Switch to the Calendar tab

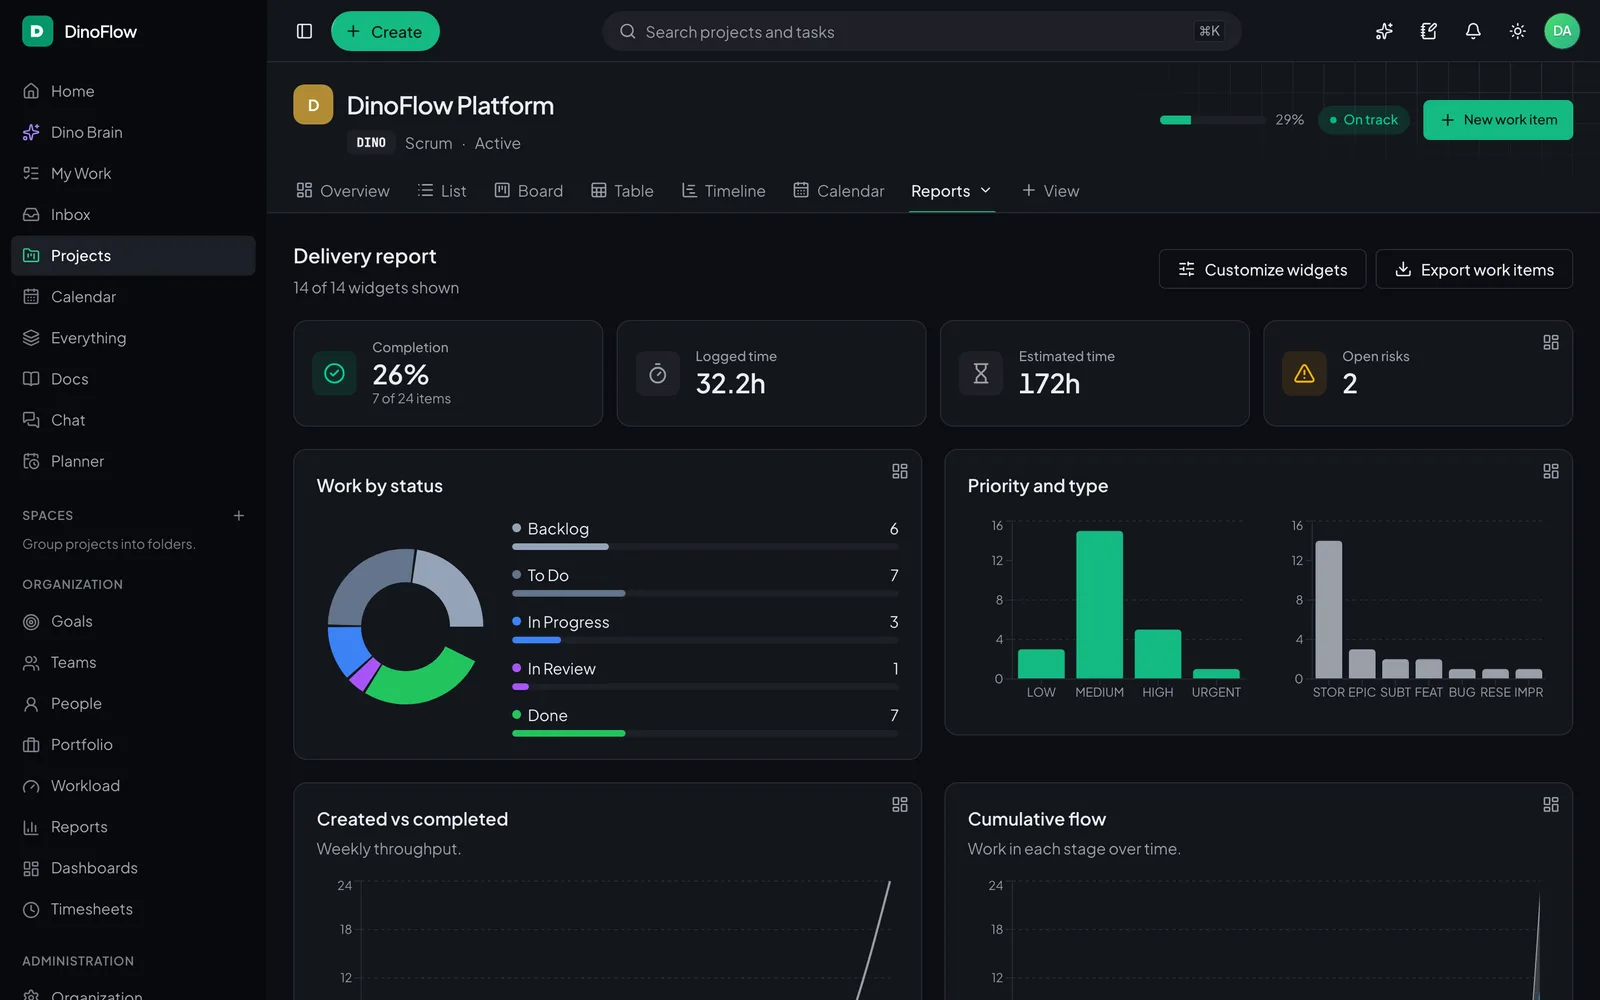(839, 190)
